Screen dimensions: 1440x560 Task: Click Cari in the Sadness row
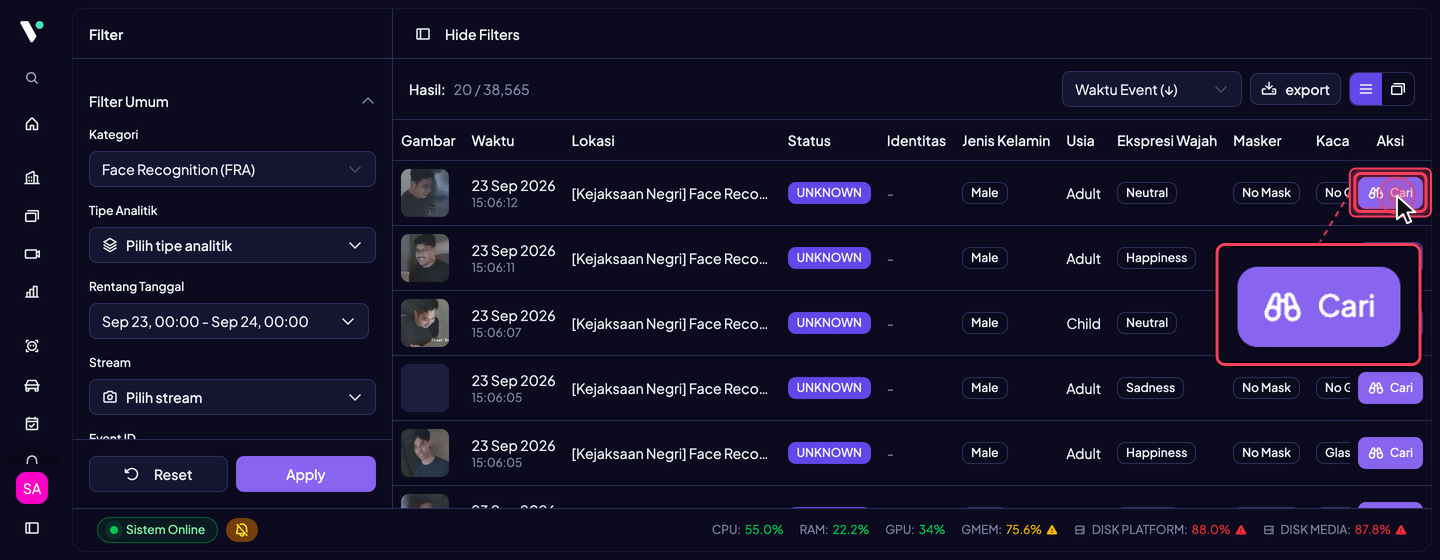pyautogui.click(x=1390, y=388)
